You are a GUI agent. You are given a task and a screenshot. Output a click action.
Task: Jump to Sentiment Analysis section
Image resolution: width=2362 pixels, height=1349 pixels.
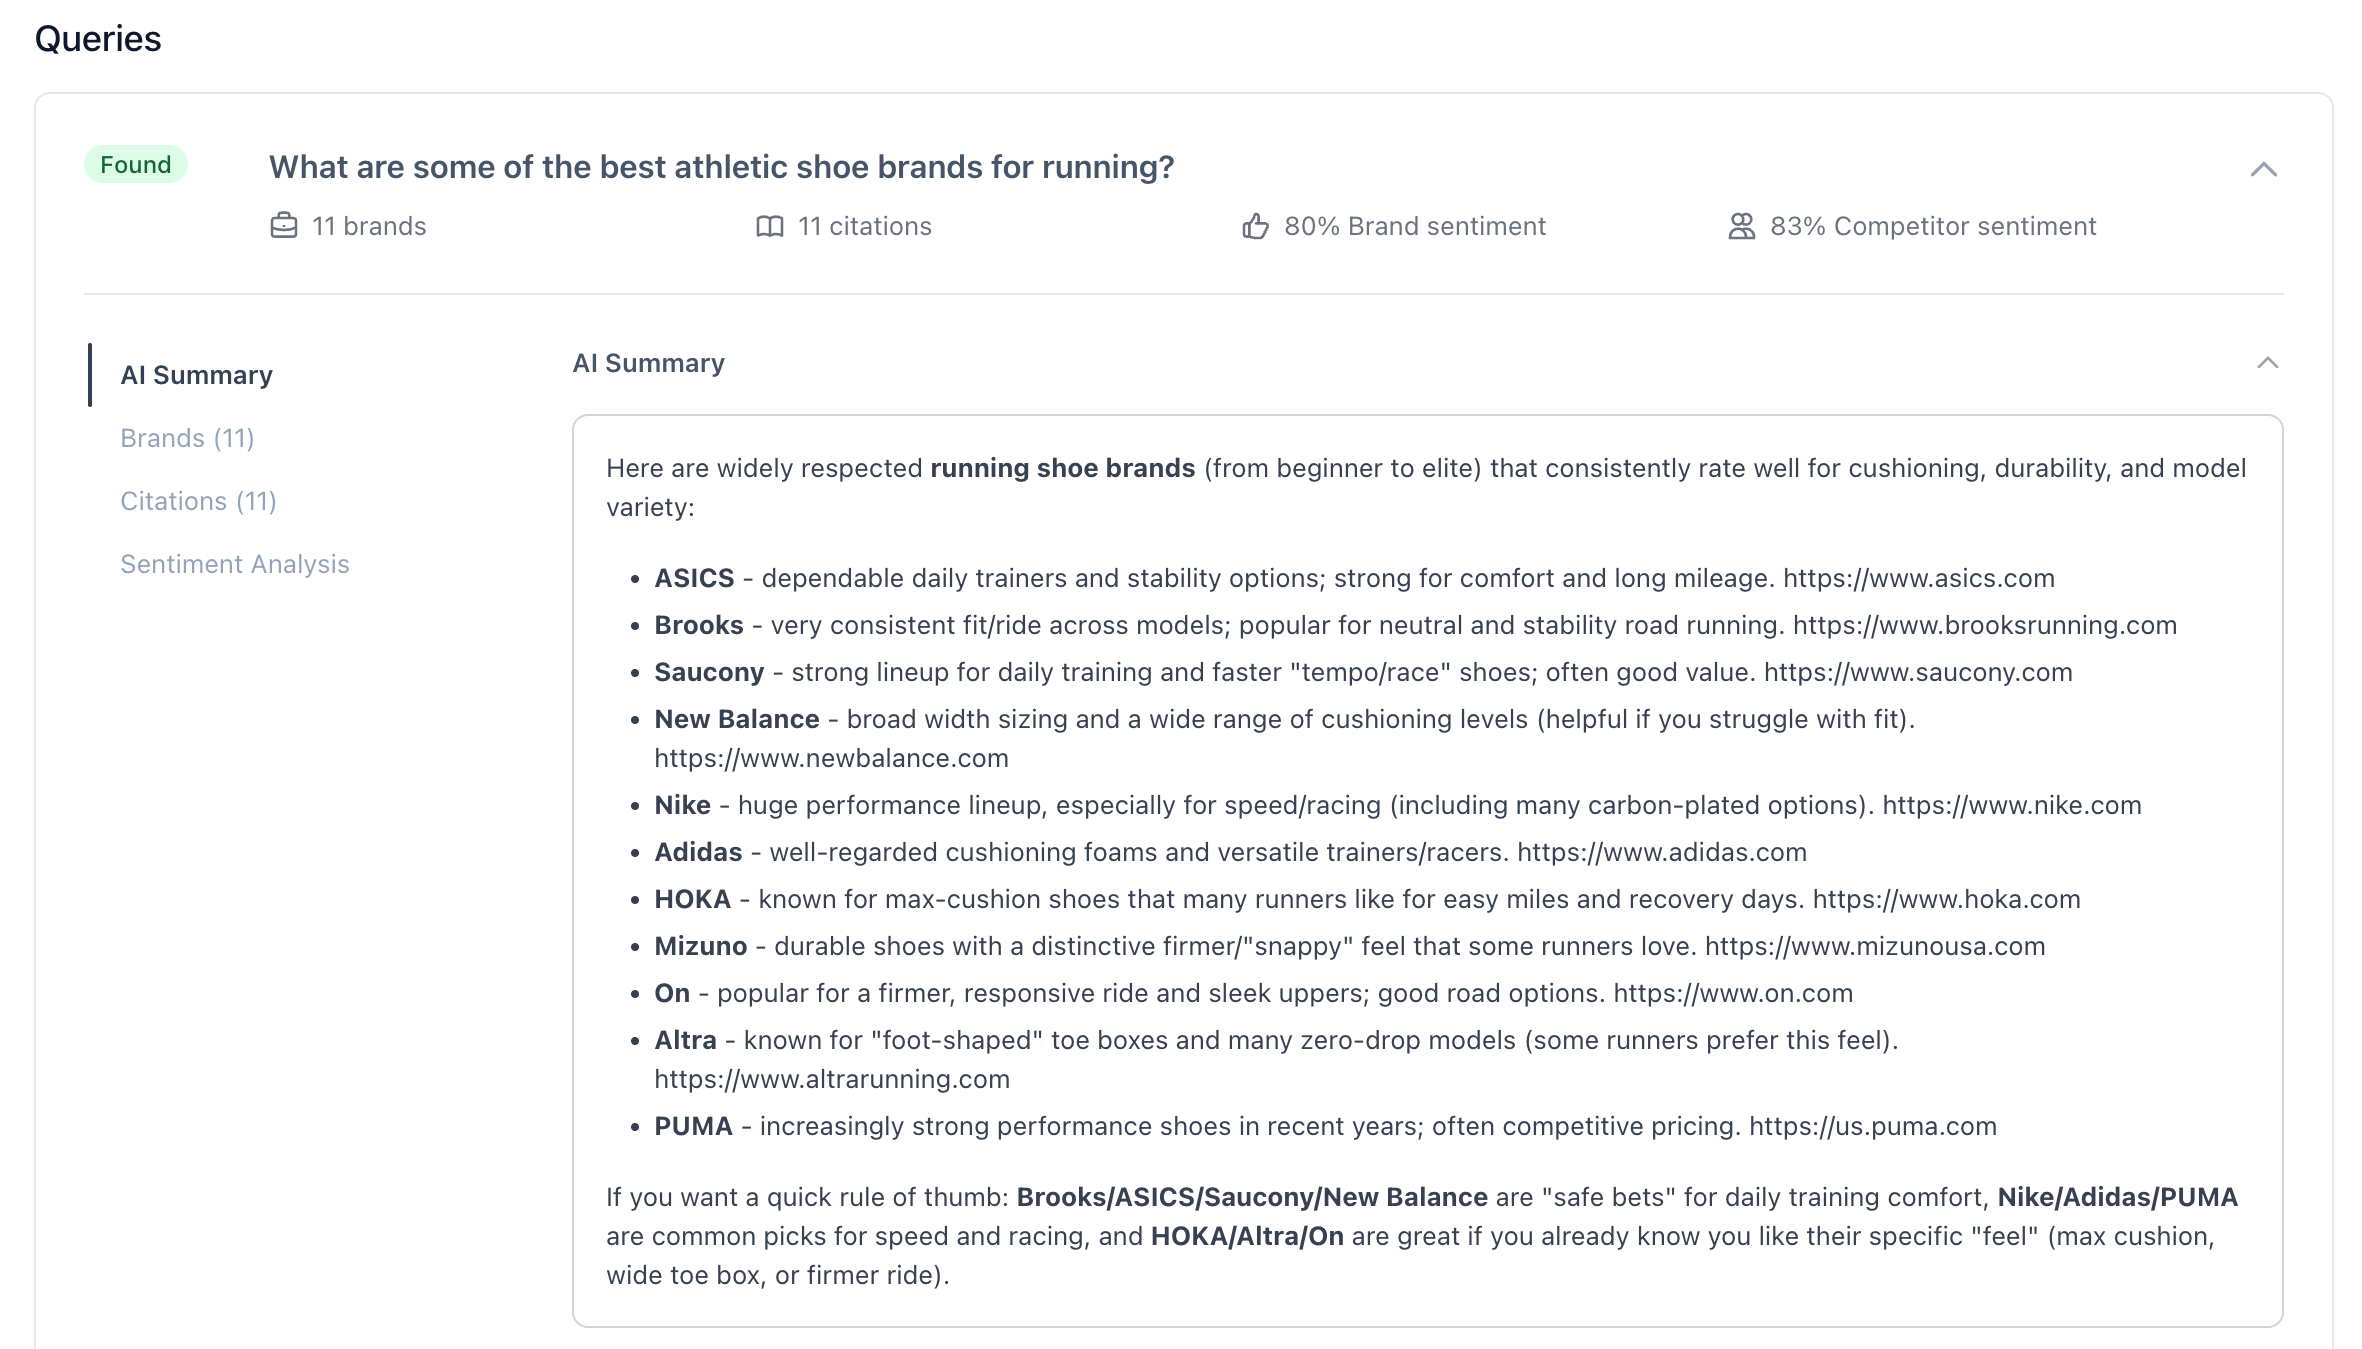click(x=235, y=564)
